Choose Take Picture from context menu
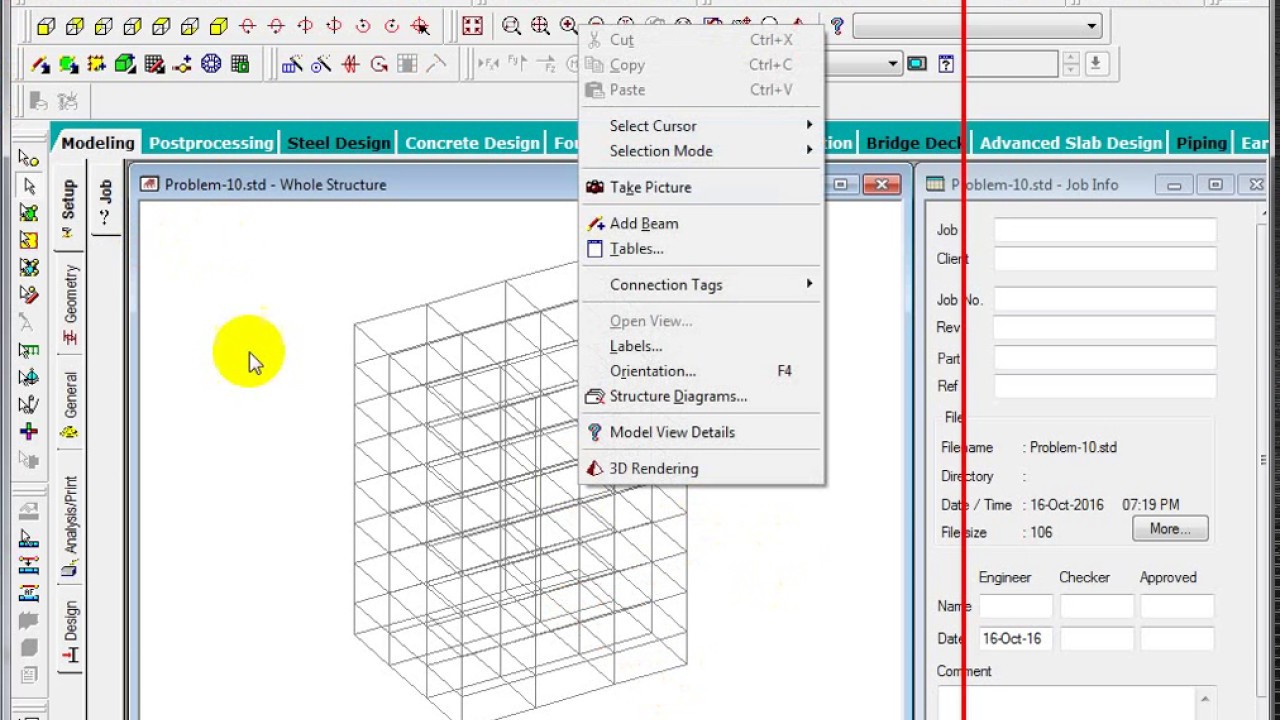Viewport: 1280px width, 720px height. (x=702, y=187)
